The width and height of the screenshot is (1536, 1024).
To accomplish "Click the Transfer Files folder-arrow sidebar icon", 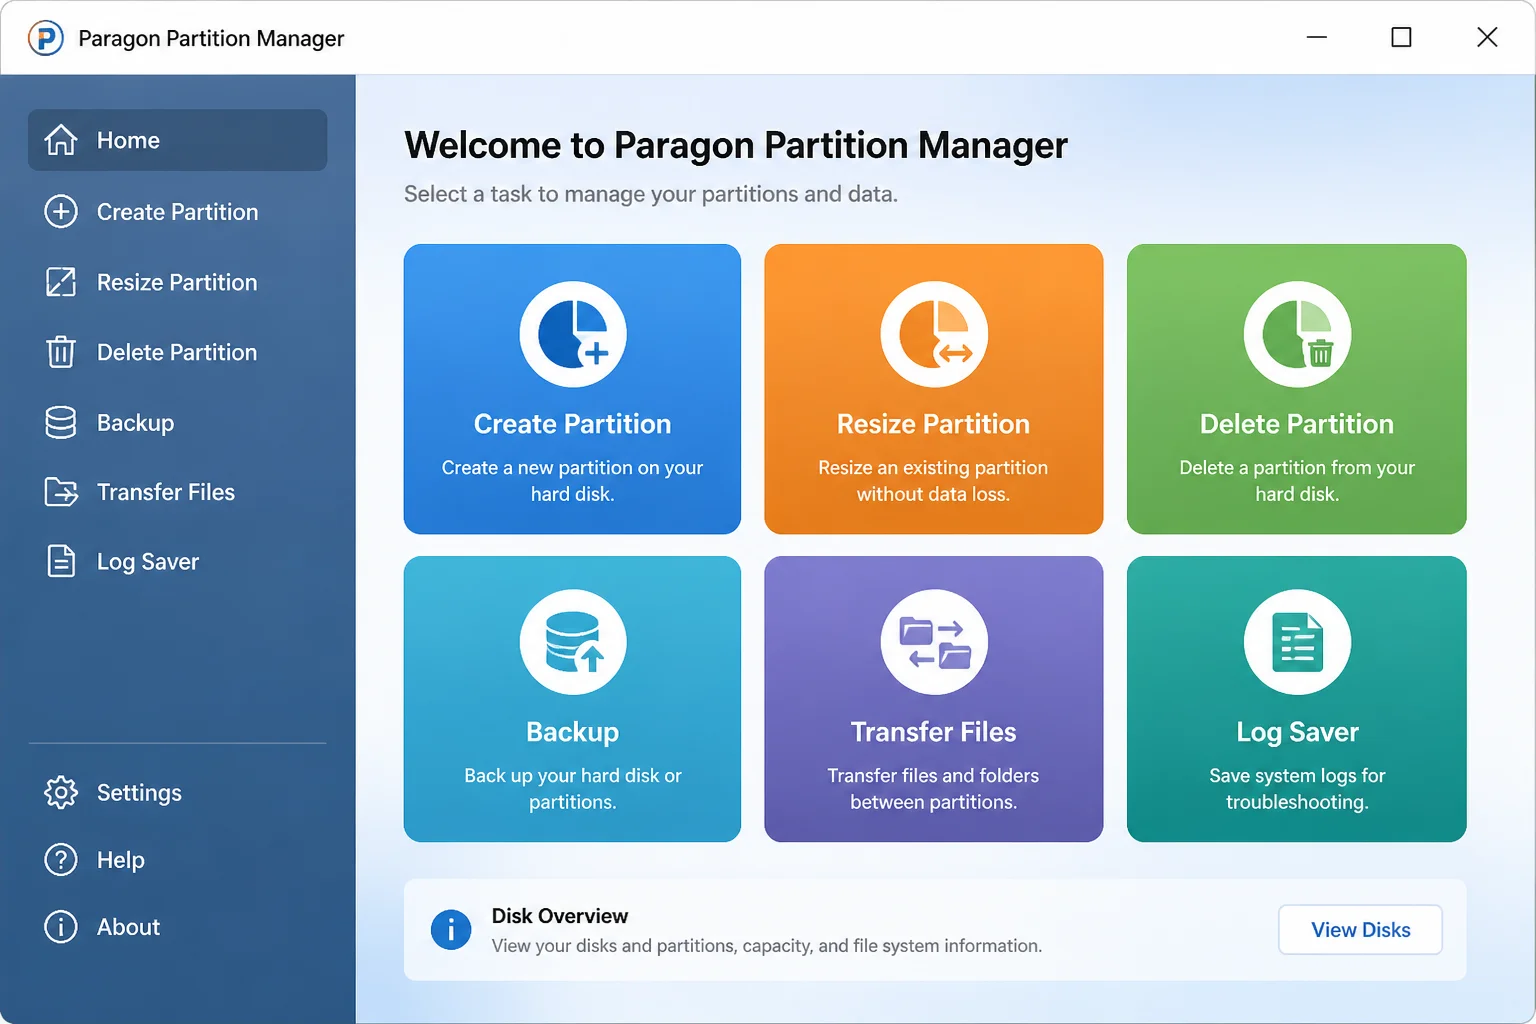I will (61, 492).
